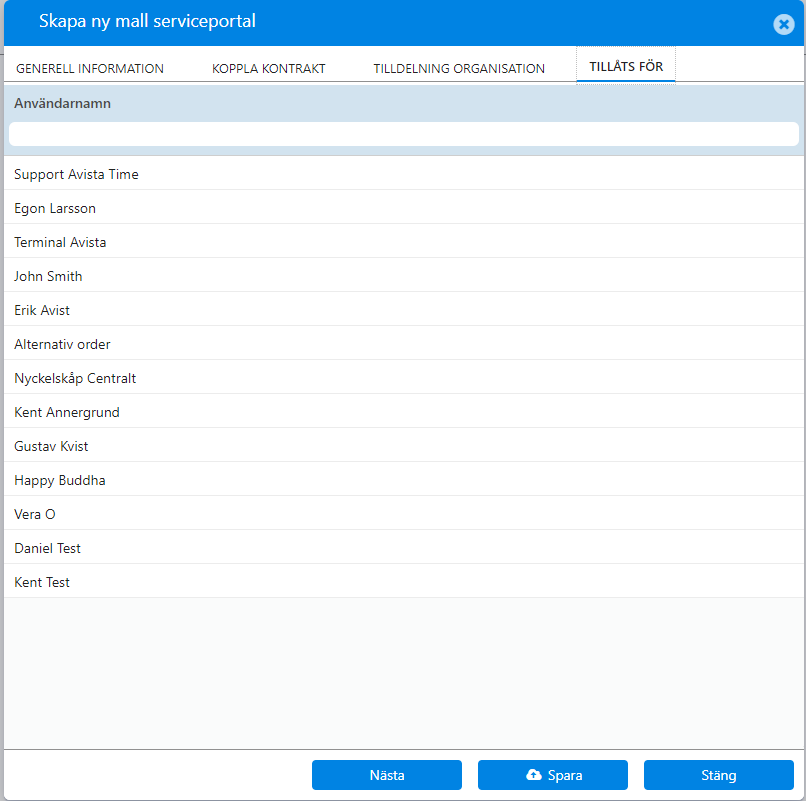Select the Vera O row
The height and width of the screenshot is (801, 806).
404,514
